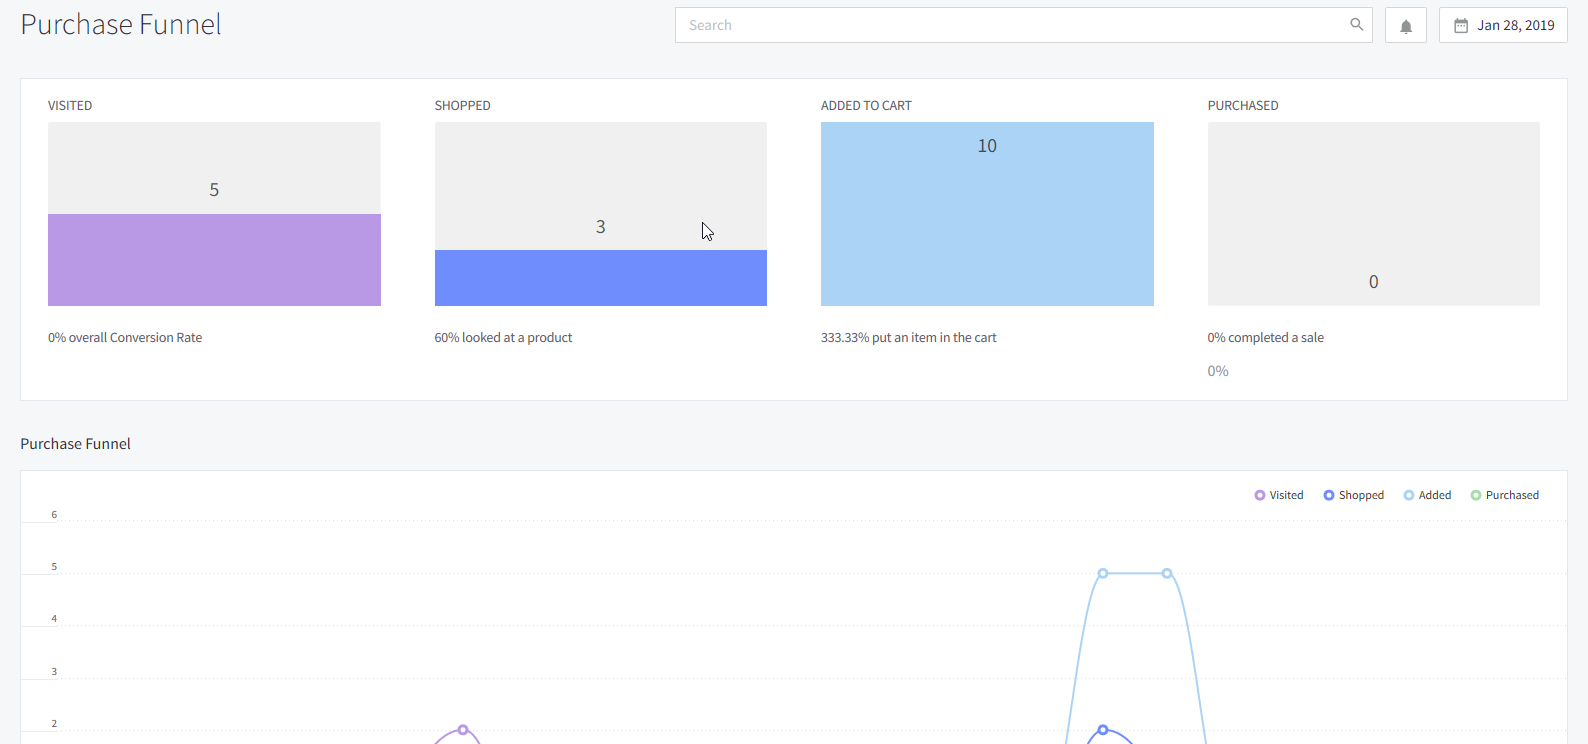Screen dimensions: 1588x744
Task: Focus the Search input field
Action: [1023, 25]
